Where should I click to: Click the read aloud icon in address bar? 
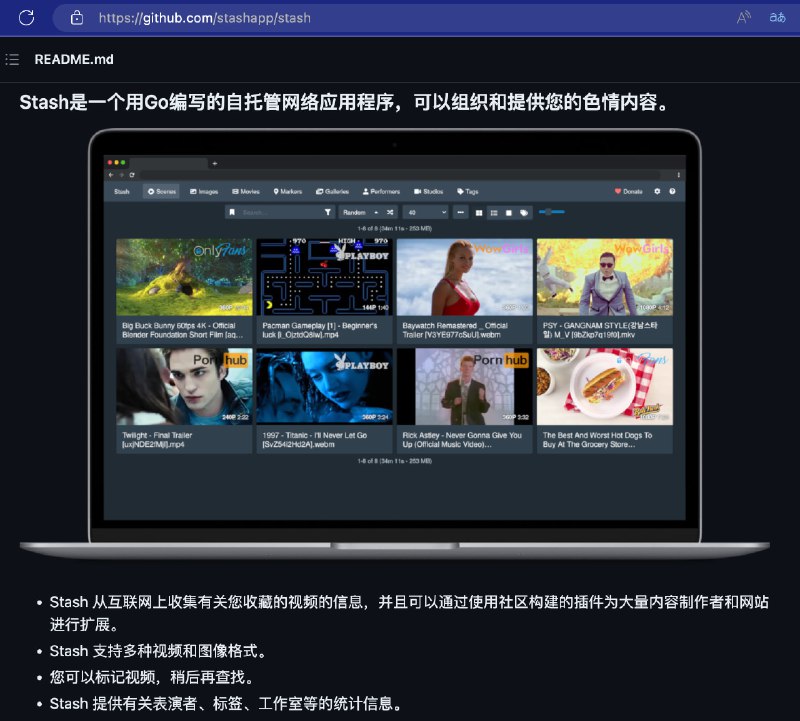744,18
